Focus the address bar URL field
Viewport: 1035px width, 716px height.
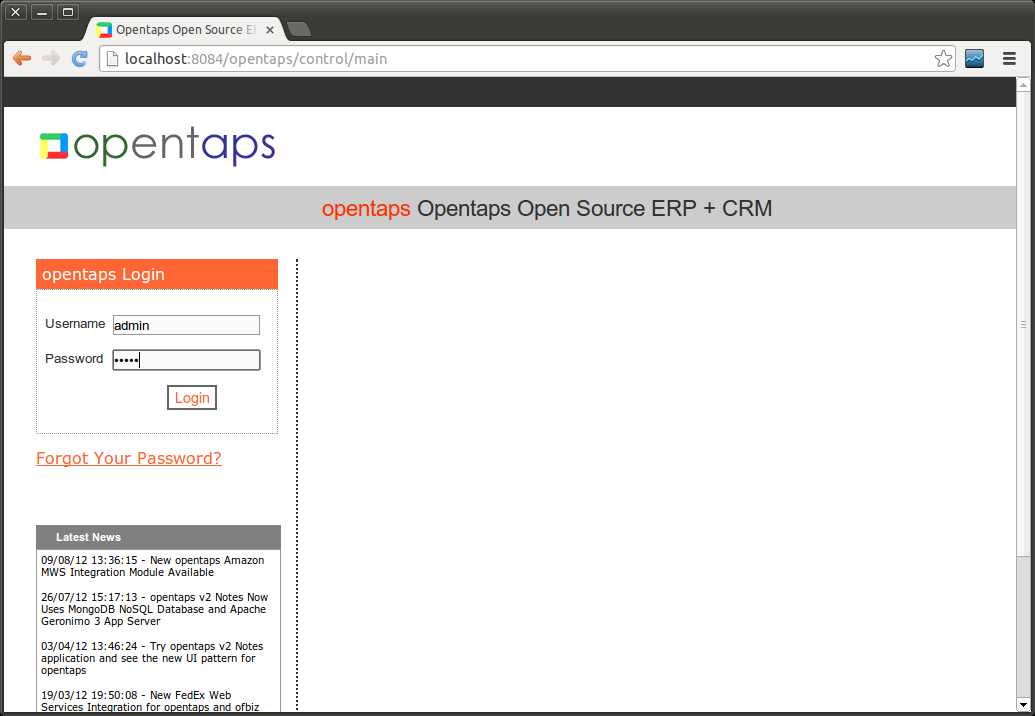(x=526, y=59)
